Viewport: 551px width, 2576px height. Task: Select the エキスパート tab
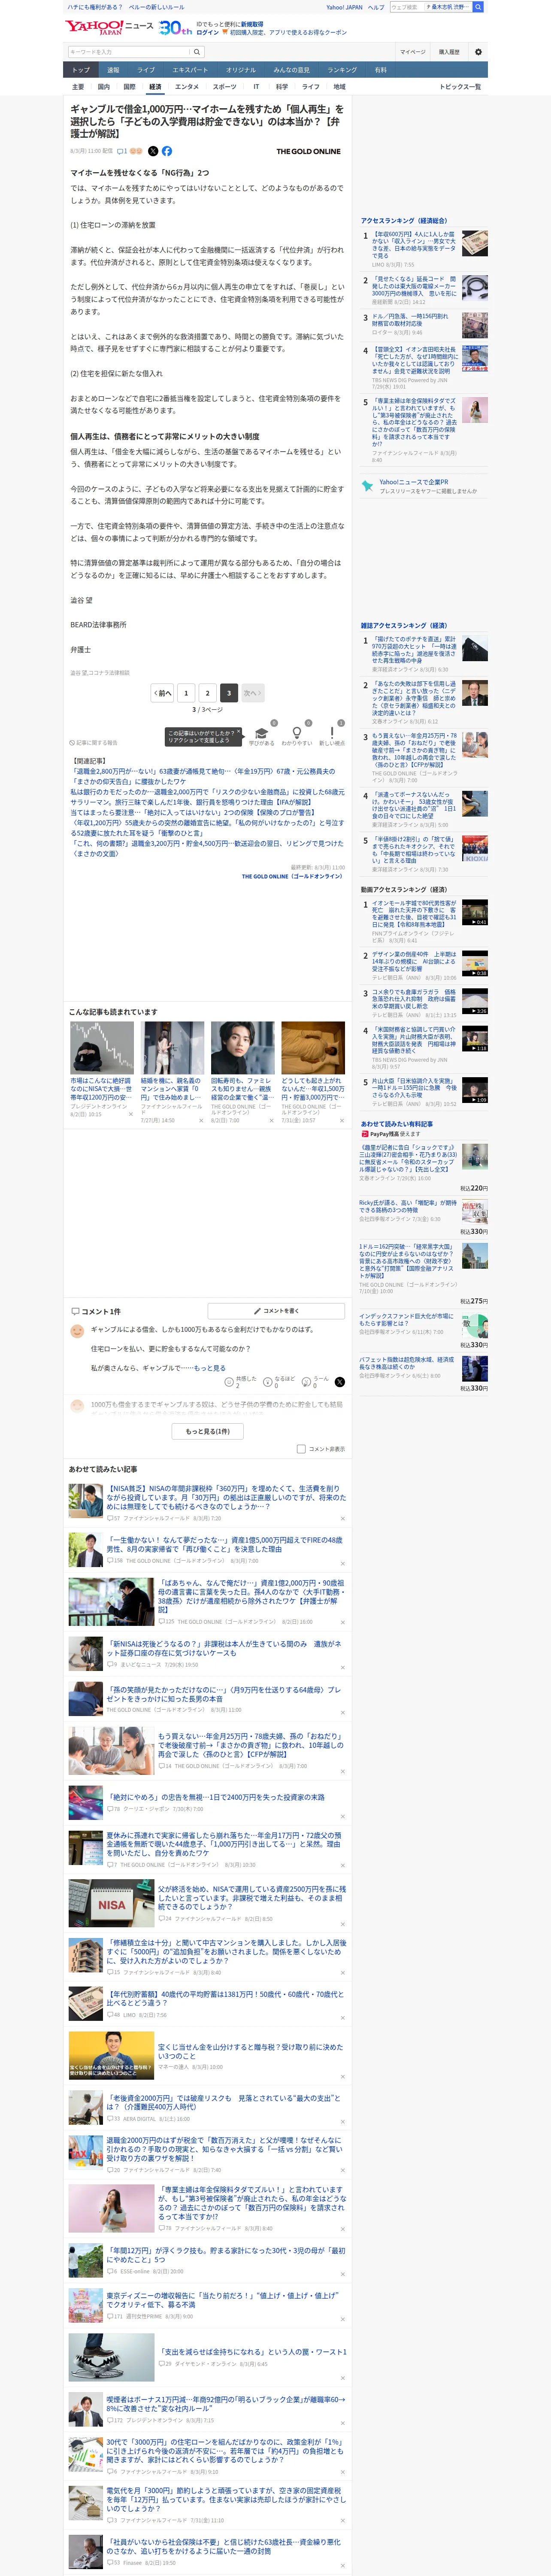(190, 70)
